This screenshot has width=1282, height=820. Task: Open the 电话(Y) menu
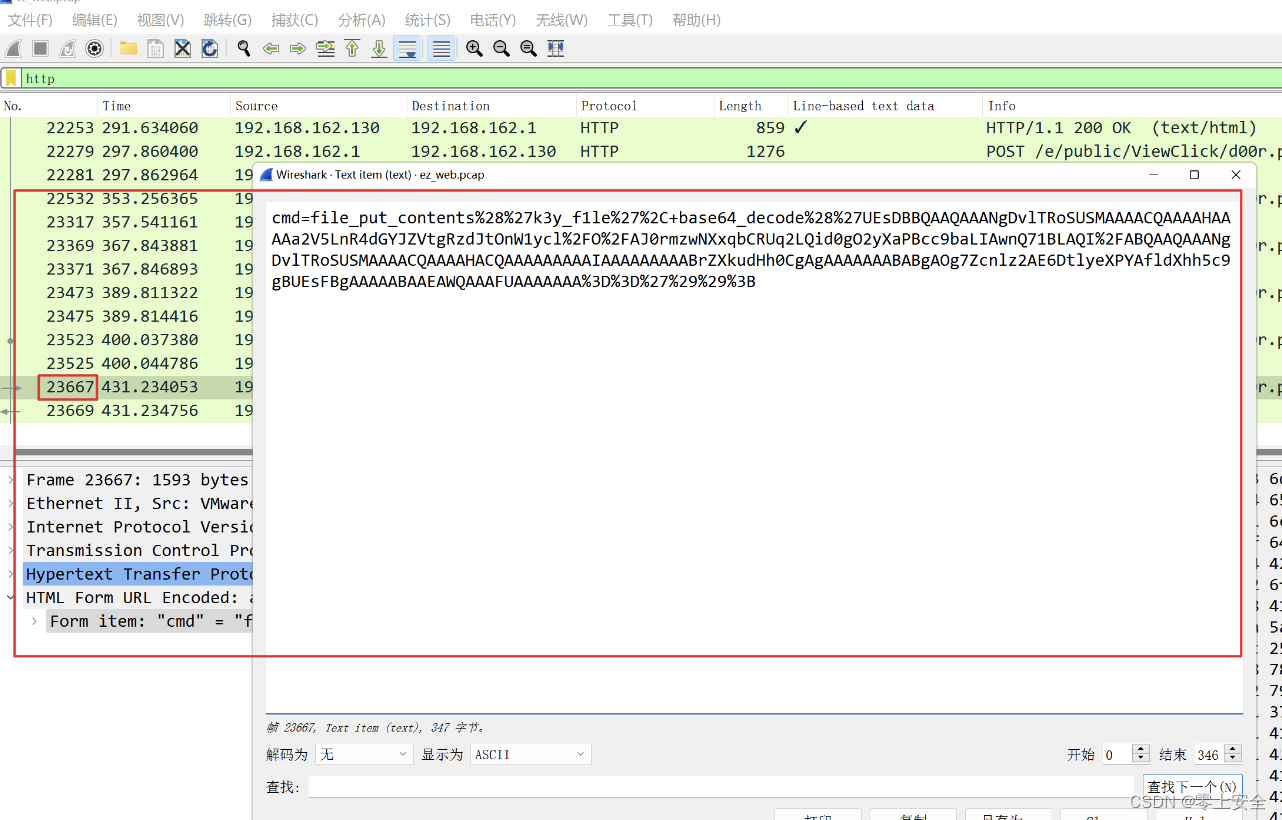click(x=493, y=20)
